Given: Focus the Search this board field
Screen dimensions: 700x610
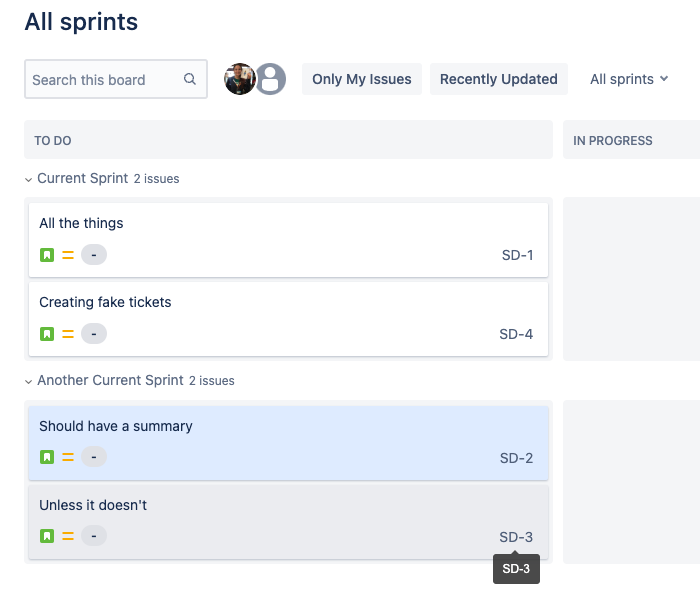Looking at the screenshot, I should (x=104, y=80).
